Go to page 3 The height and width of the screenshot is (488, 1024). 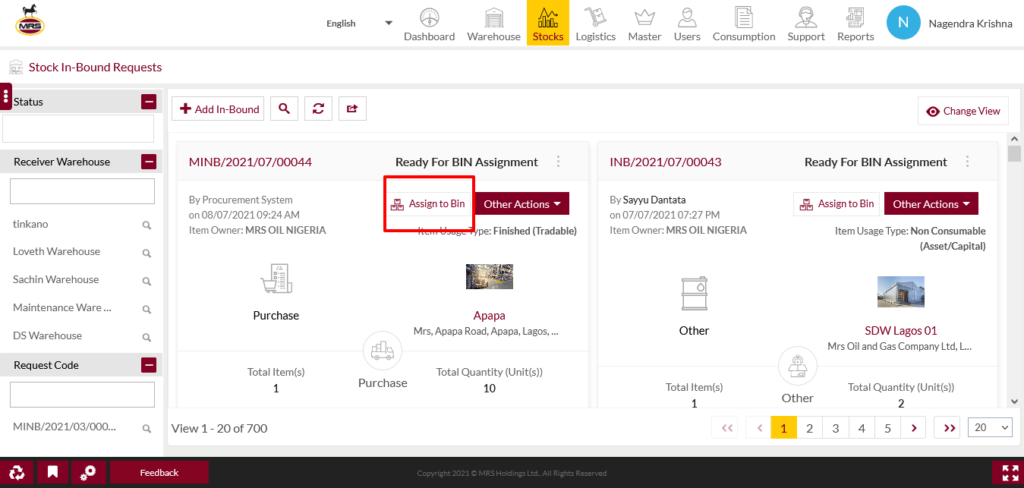pos(835,428)
